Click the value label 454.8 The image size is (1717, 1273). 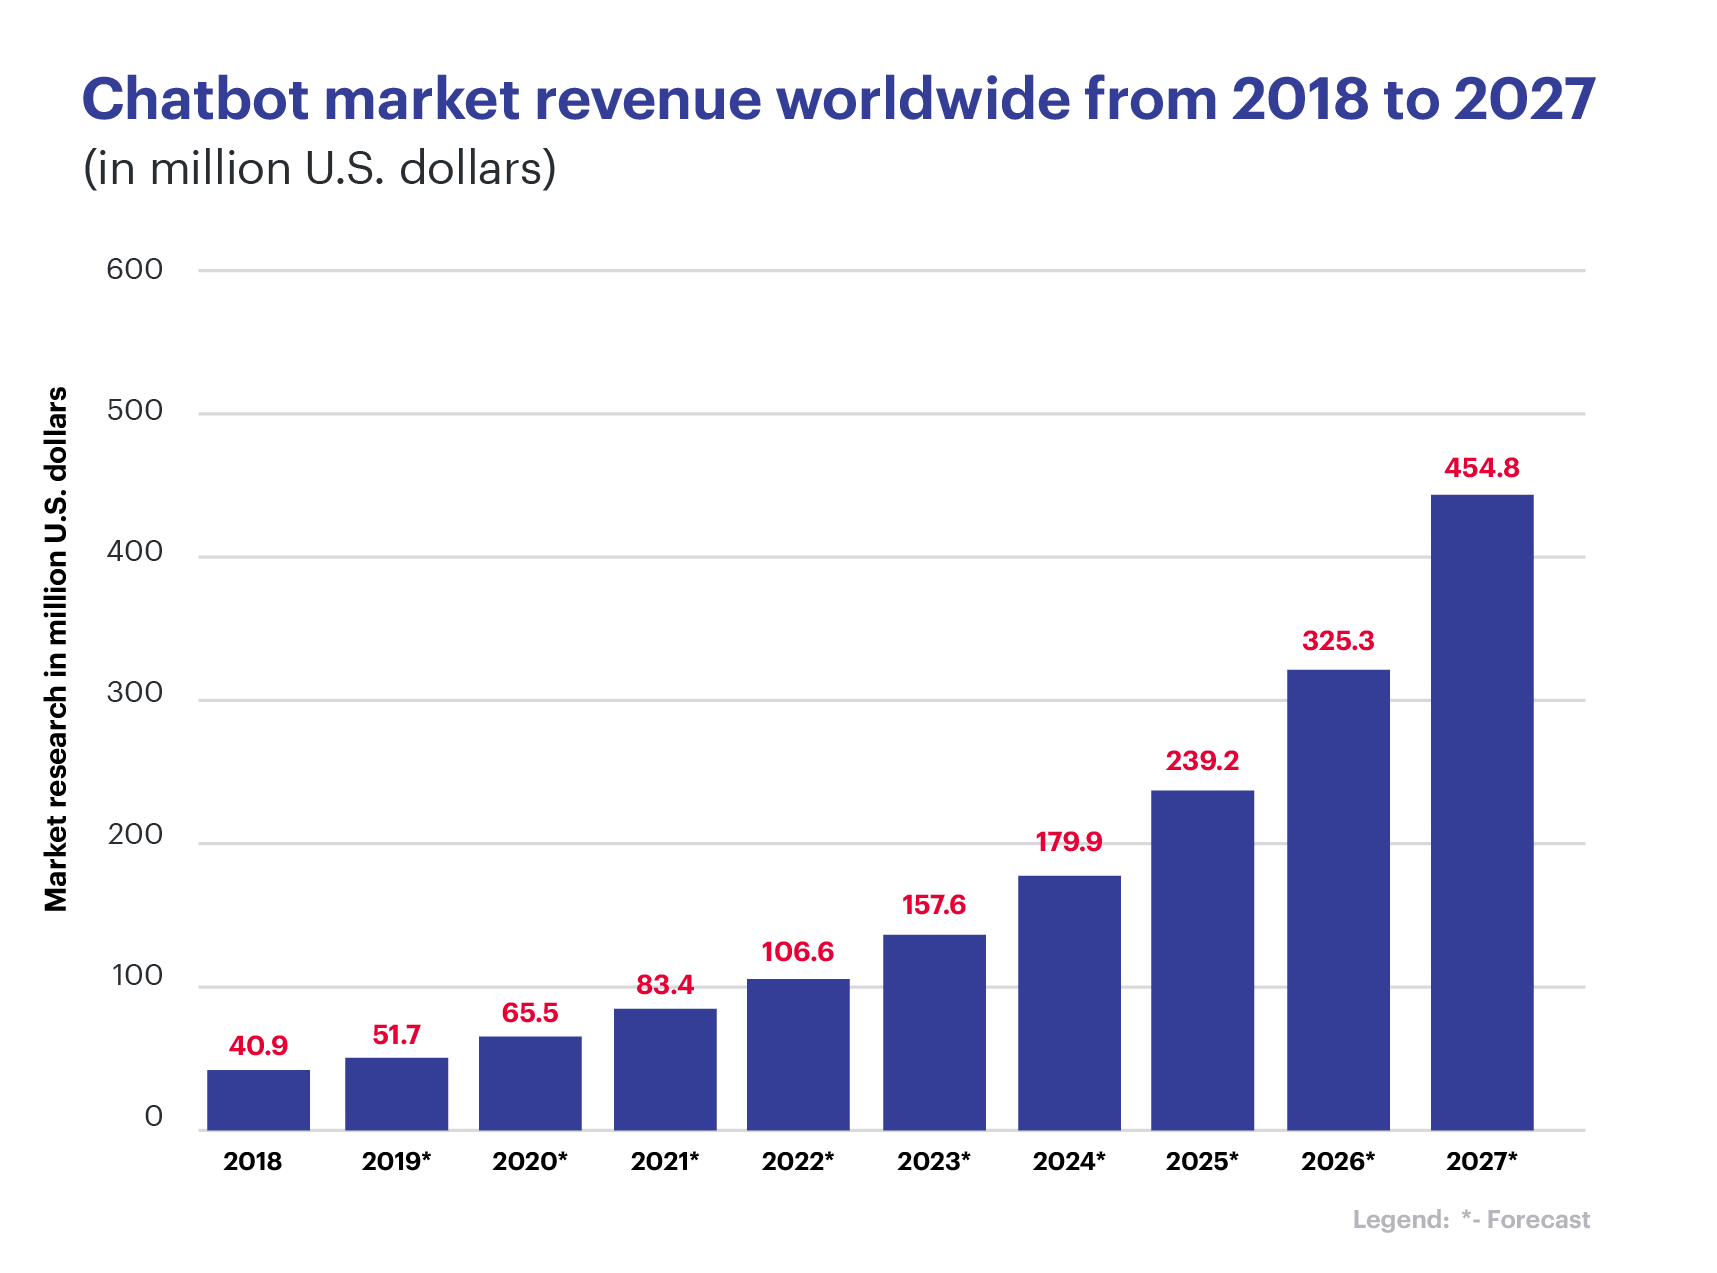1482,468
